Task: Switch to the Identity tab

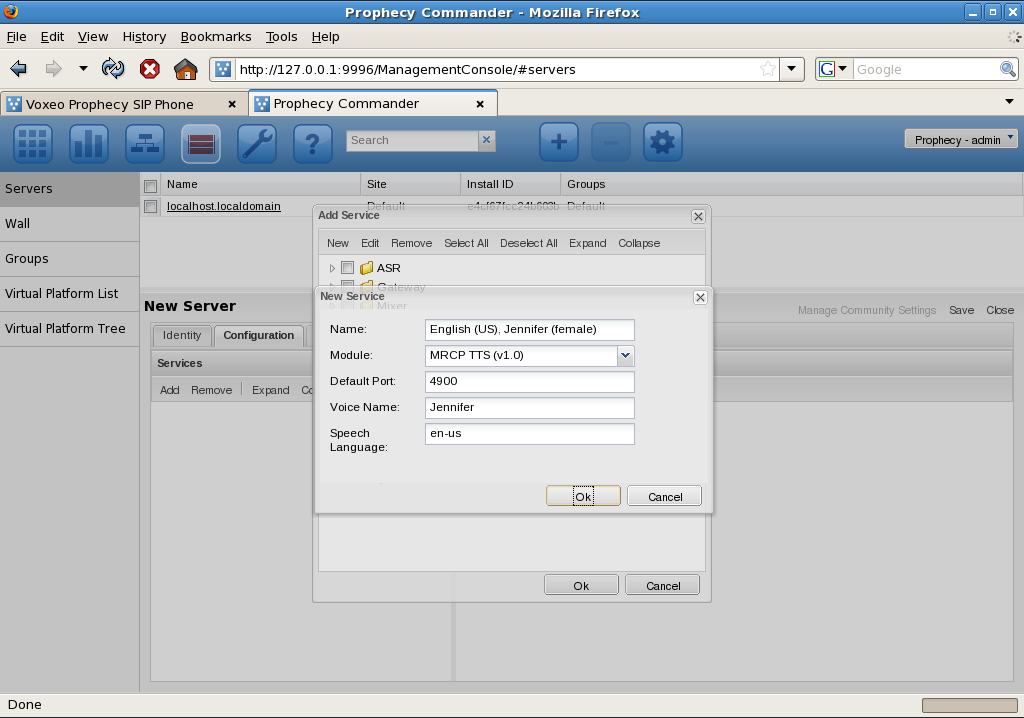Action: point(182,335)
